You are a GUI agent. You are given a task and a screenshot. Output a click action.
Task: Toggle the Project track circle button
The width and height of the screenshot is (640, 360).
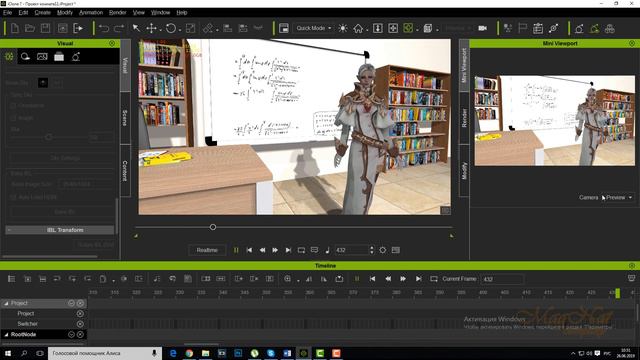(x=80, y=313)
